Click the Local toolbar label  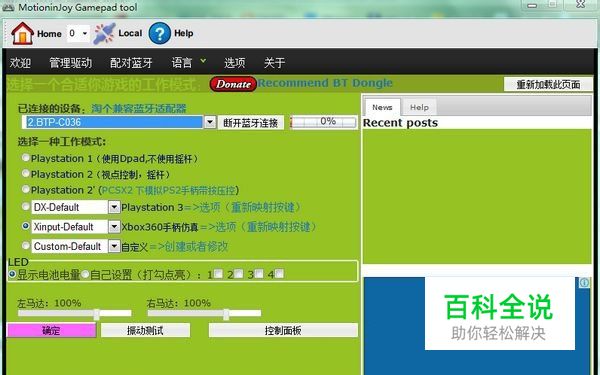(x=130, y=33)
